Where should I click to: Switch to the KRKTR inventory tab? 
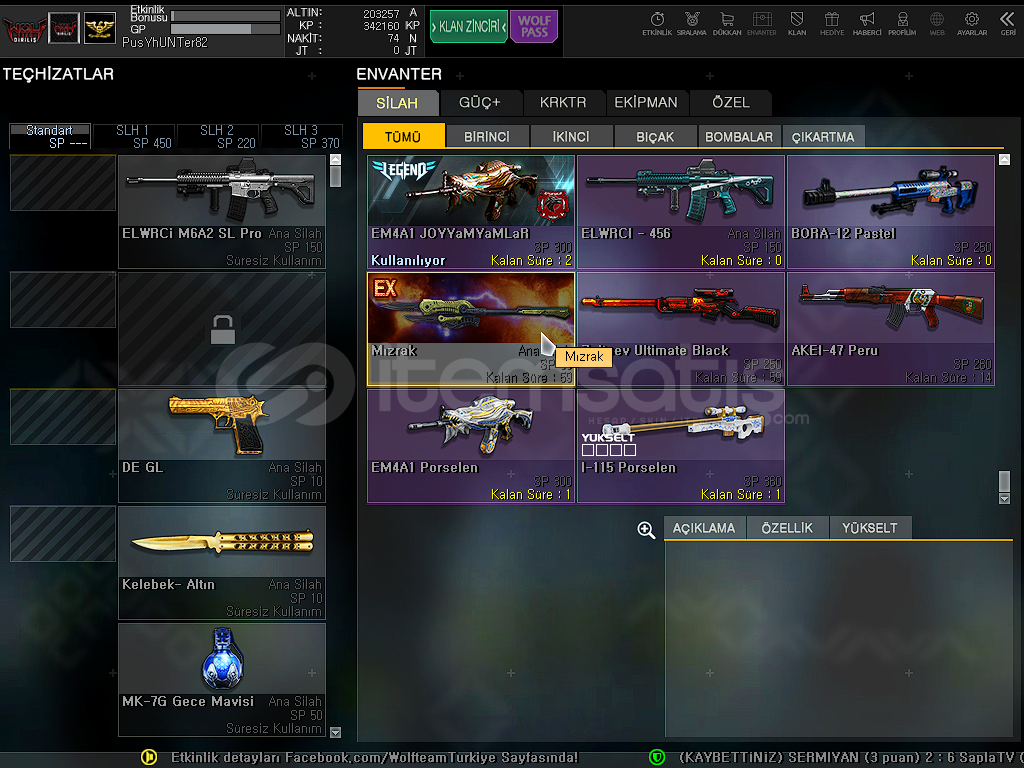[x=563, y=103]
